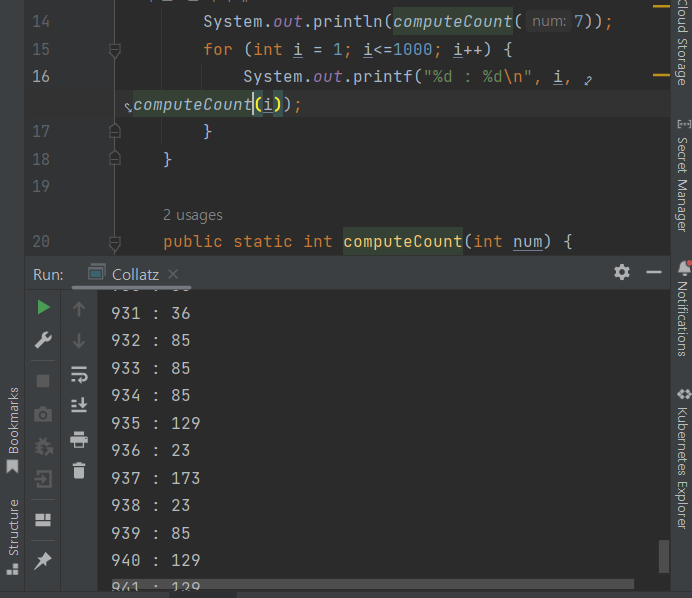This screenshot has height=598, width=692.
Task: Click line number 20 in gutter
Action: click(x=41, y=241)
